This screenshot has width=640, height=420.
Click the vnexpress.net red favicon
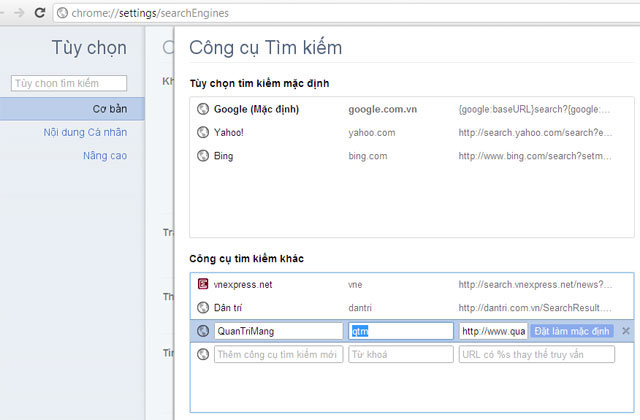[203, 284]
